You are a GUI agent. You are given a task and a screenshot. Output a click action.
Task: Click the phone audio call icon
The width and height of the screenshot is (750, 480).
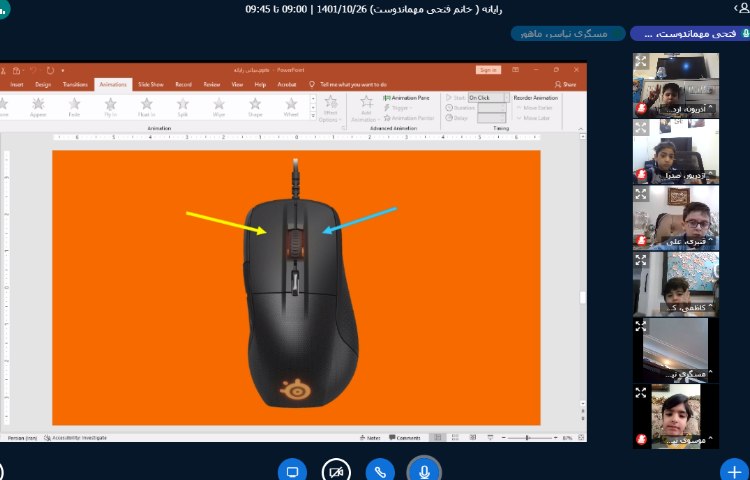click(x=380, y=470)
